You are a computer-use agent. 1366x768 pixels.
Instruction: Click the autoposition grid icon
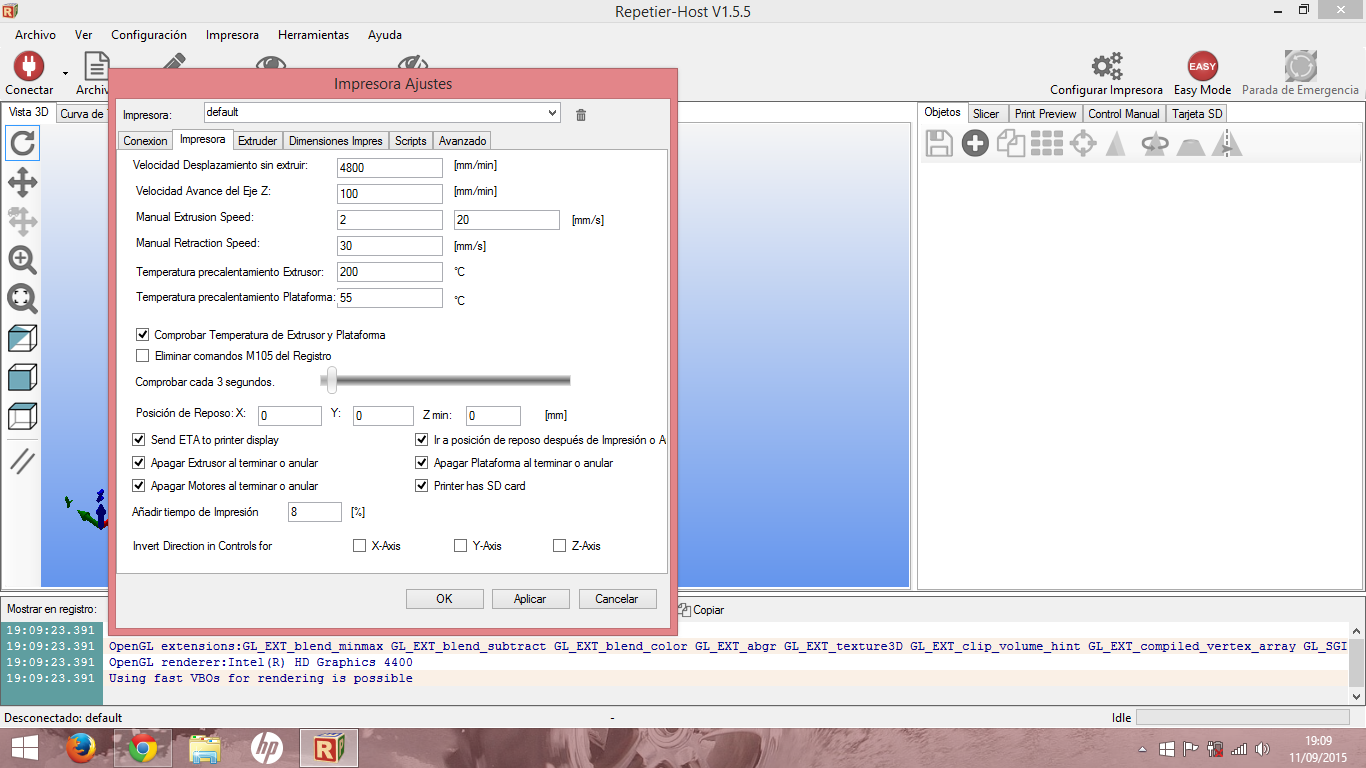point(1047,144)
